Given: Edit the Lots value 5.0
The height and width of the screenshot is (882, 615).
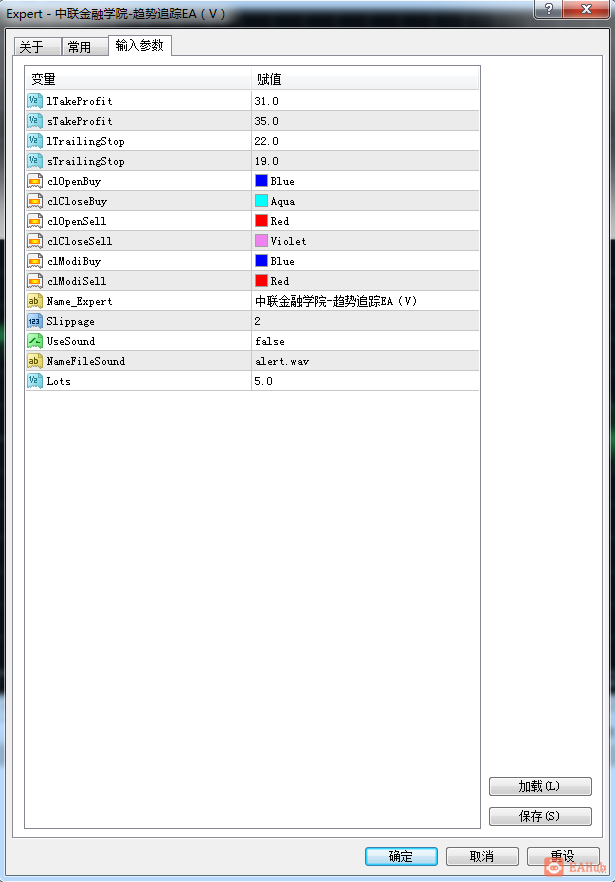Looking at the screenshot, I should [x=365, y=381].
